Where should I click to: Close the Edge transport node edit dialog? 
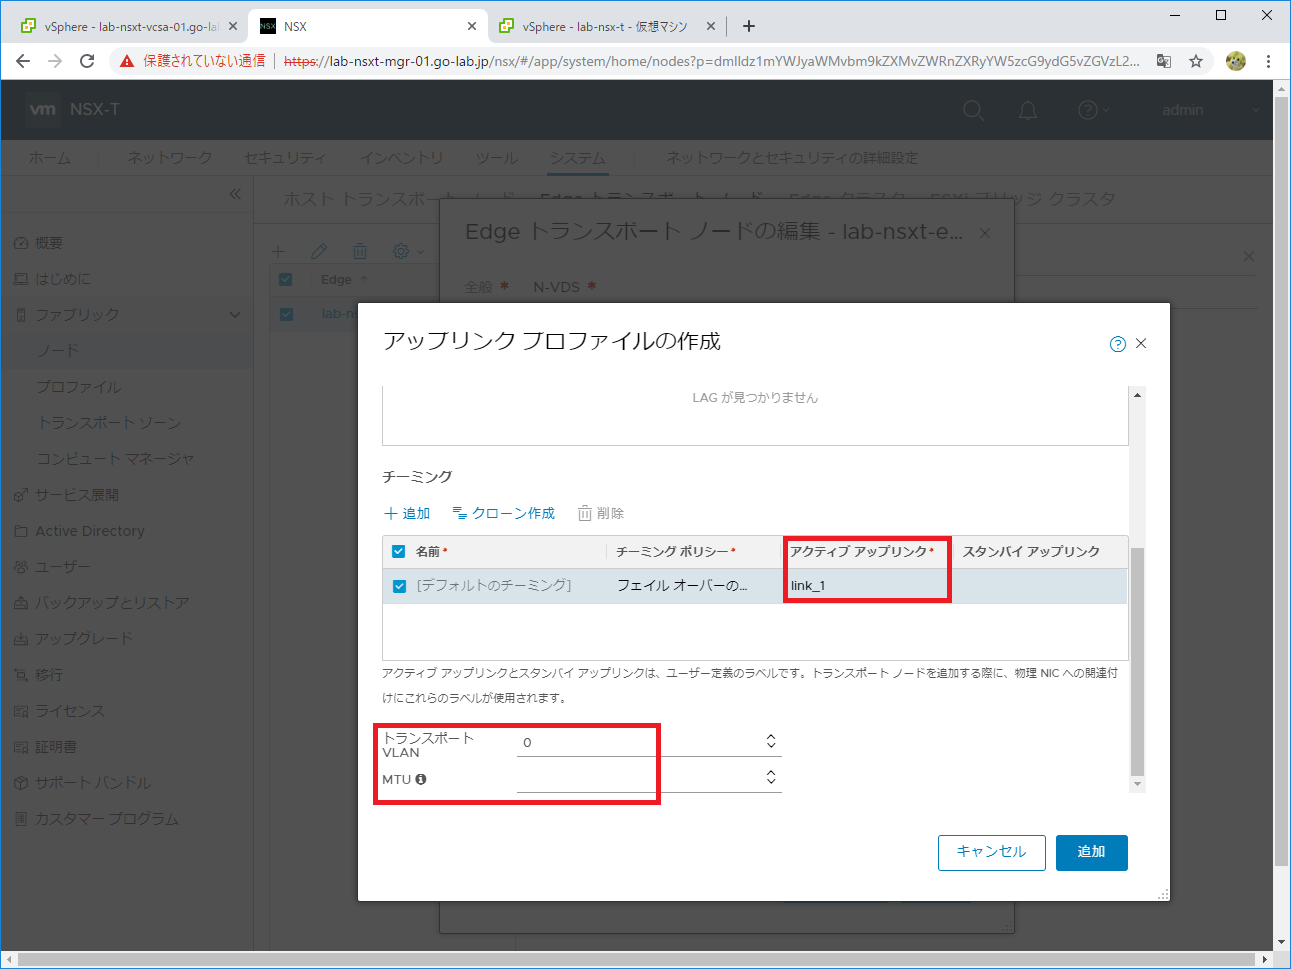pos(985,233)
